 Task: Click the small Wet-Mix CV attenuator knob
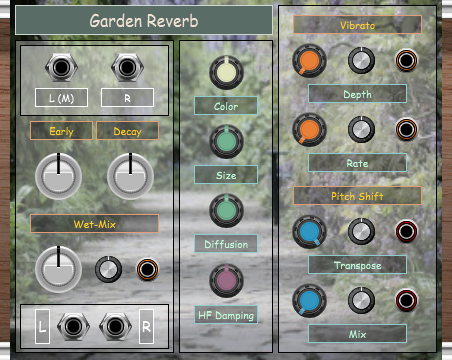pyautogui.click(x=108, y=269)
